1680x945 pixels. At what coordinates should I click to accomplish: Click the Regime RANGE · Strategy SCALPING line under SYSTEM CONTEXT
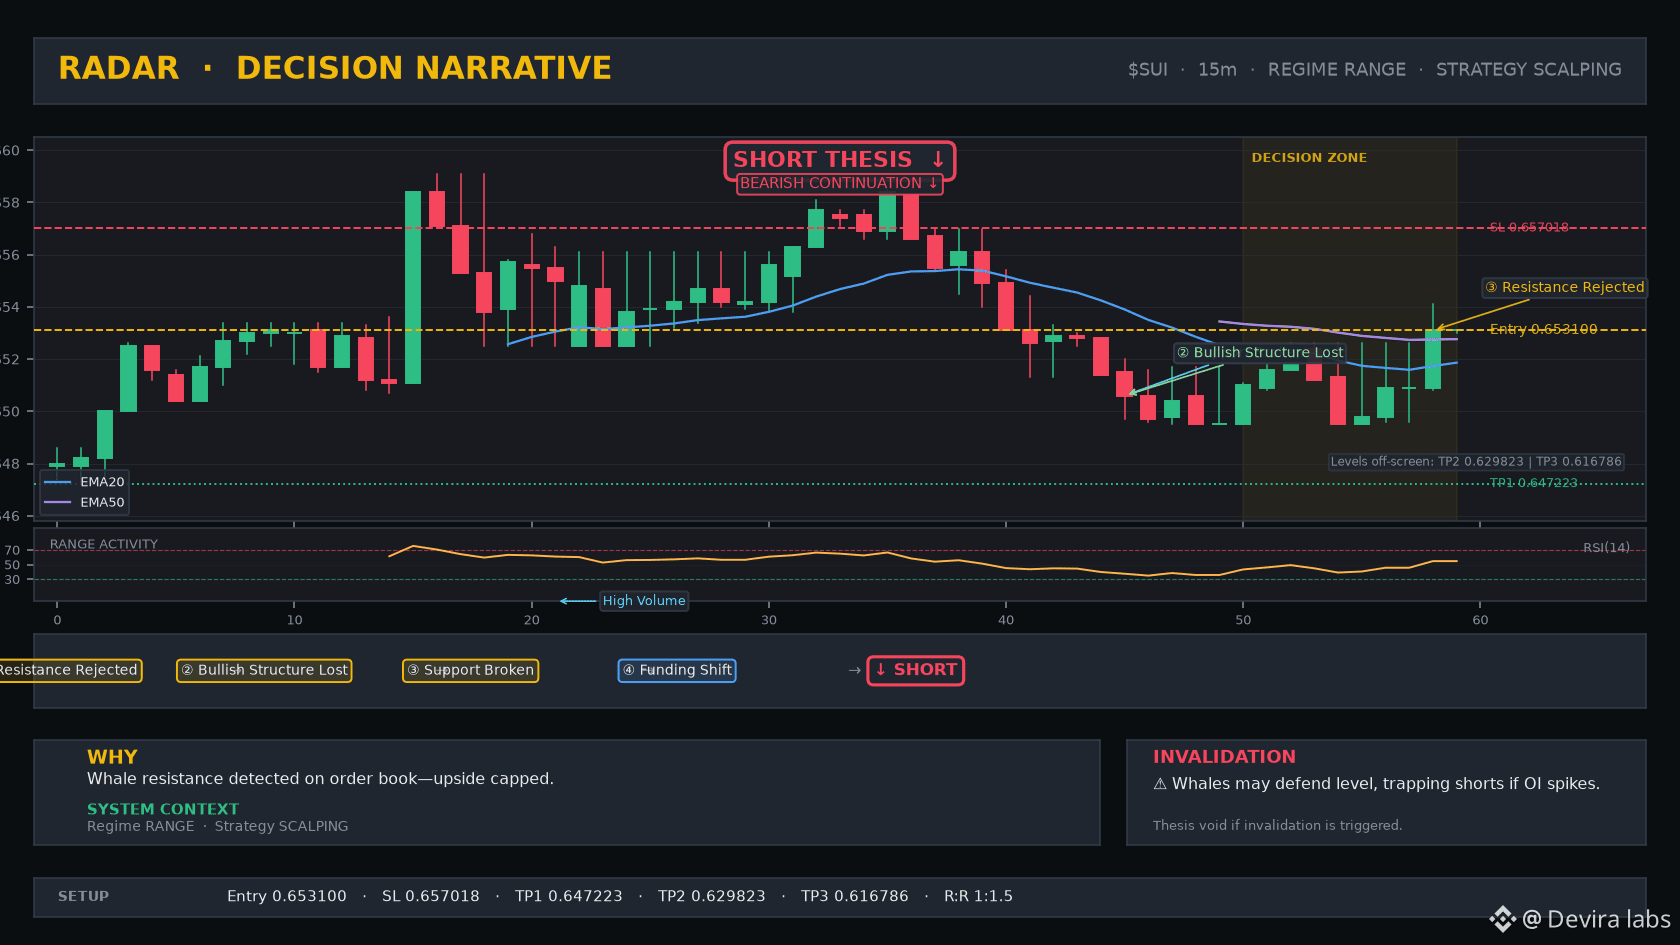(218, 826)
